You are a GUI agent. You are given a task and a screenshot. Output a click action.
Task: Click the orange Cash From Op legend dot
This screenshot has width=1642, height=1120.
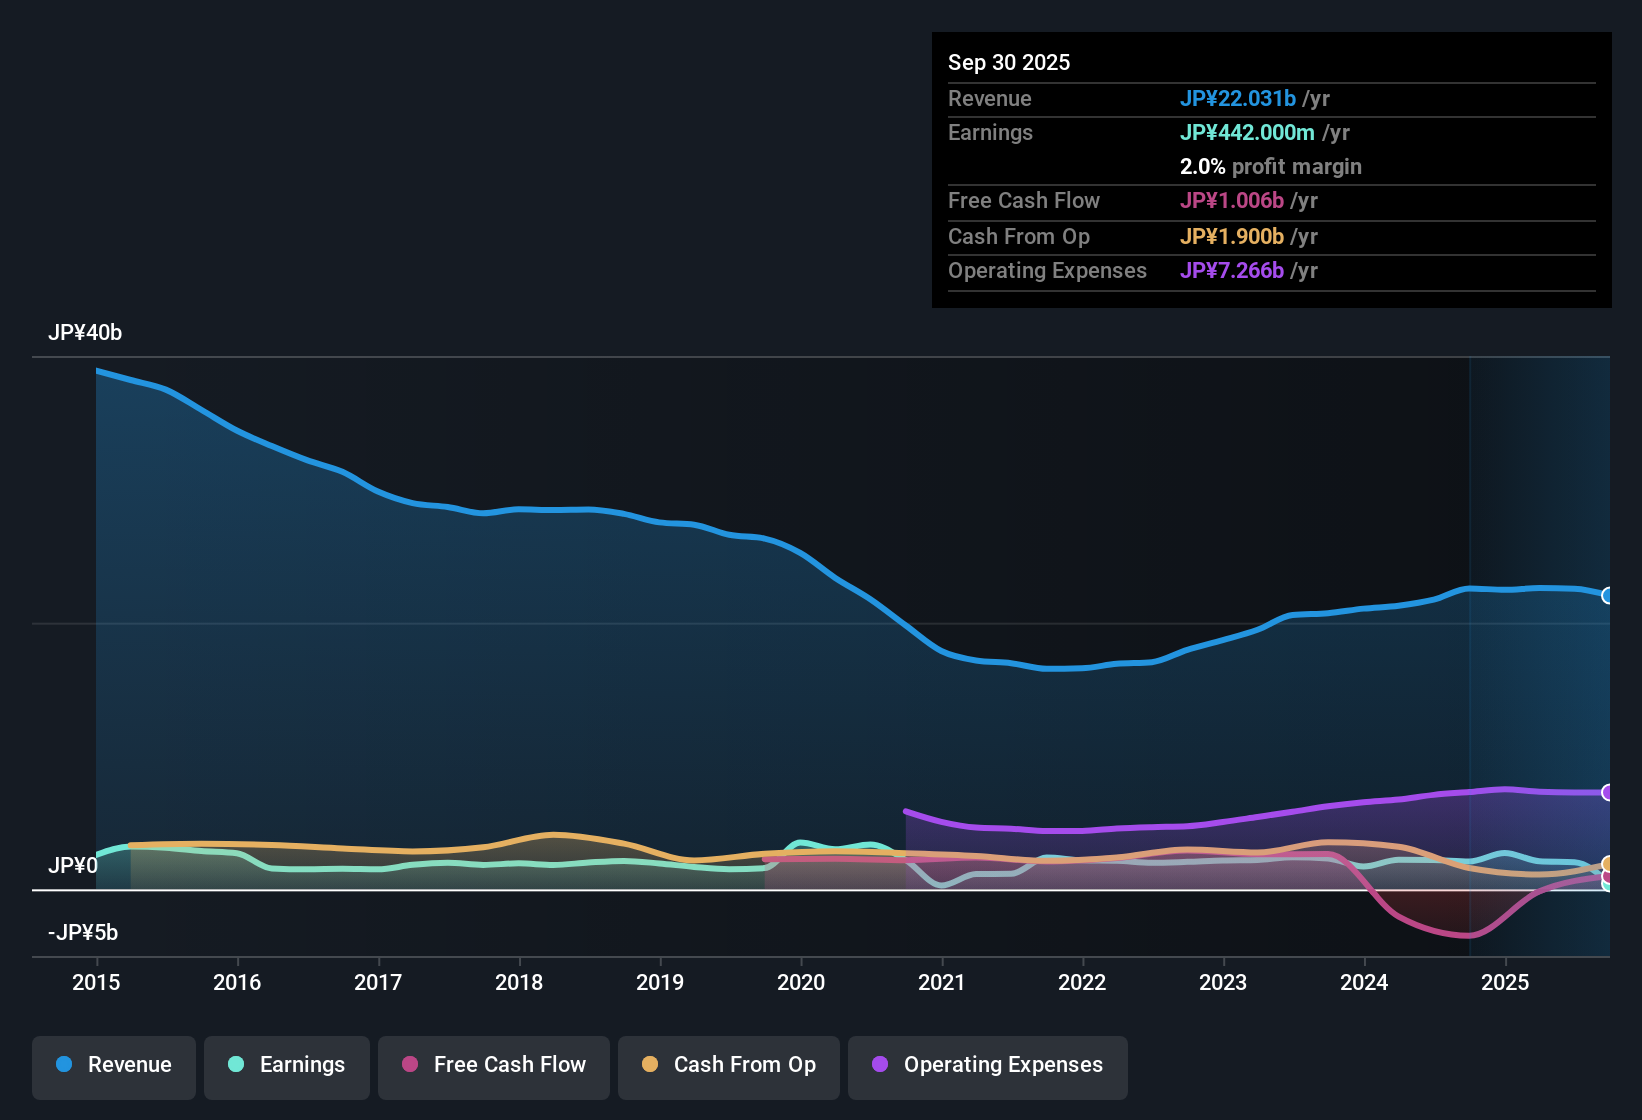(x=649, y=1065)
